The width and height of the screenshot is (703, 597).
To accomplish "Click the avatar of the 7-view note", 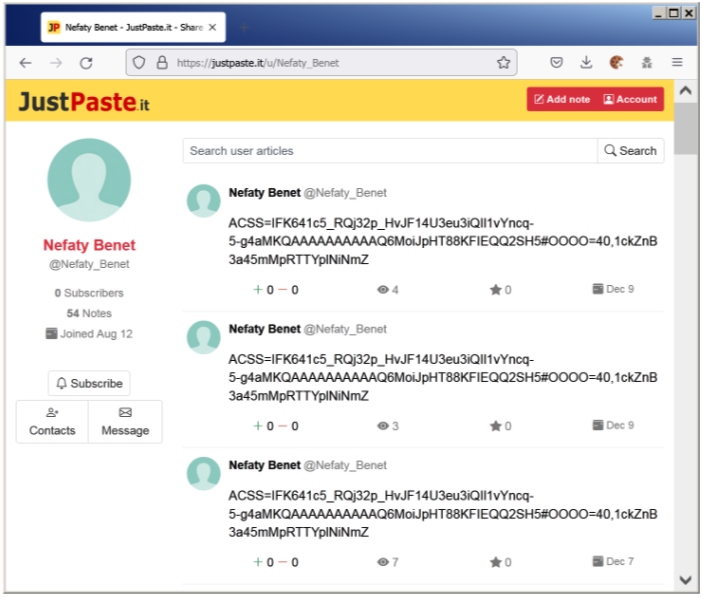I will 204,473.
